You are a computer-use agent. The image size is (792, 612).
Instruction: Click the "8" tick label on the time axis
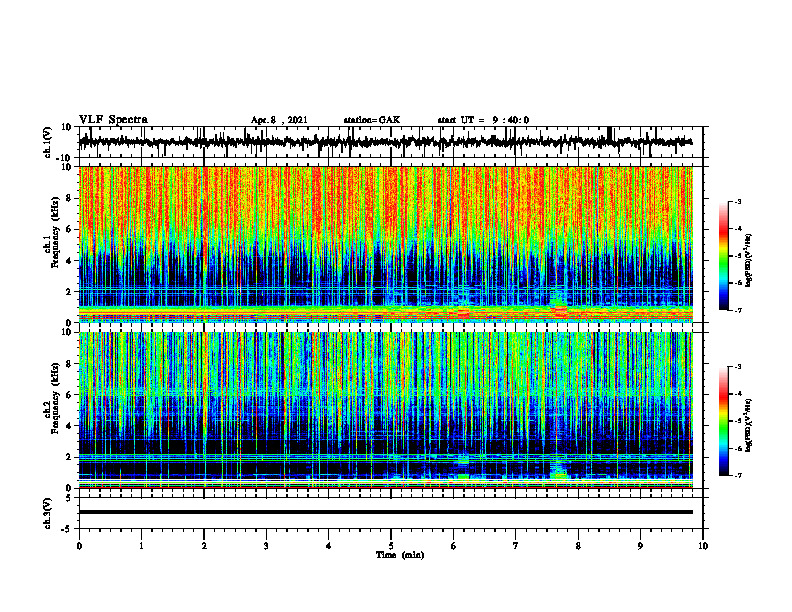tap(578, 546)
